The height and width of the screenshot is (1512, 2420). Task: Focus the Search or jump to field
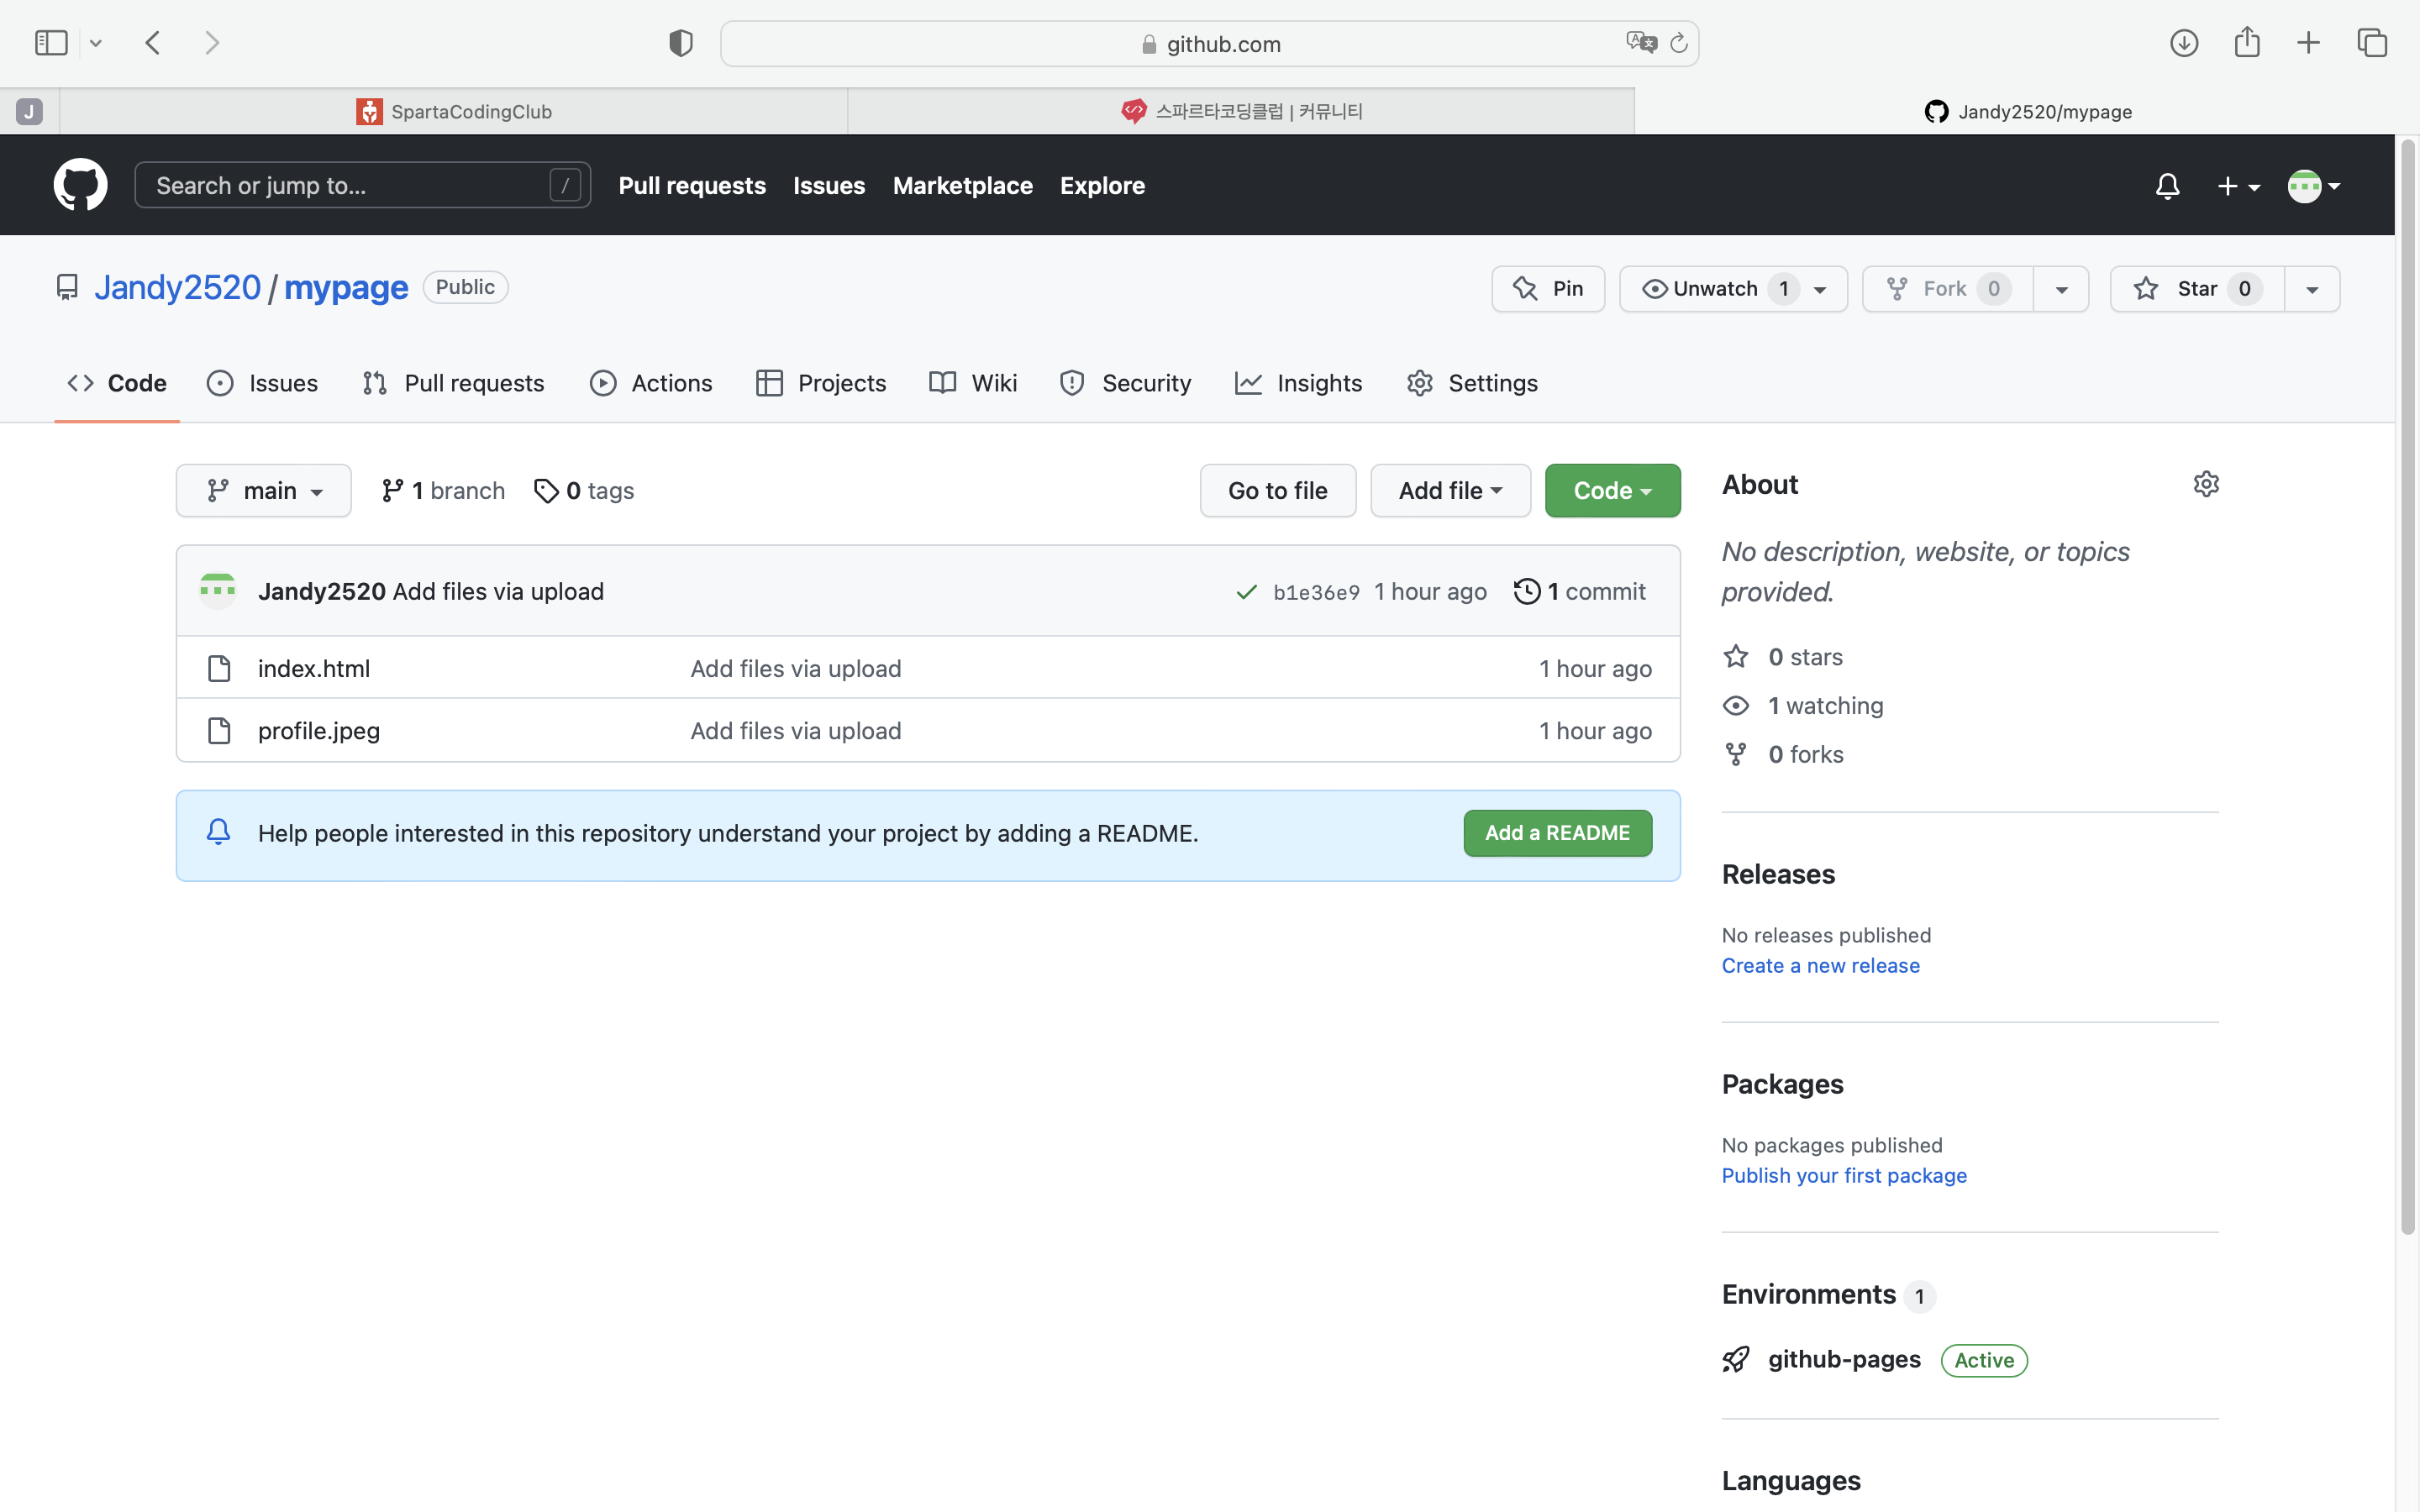click(x=362, y=185)
